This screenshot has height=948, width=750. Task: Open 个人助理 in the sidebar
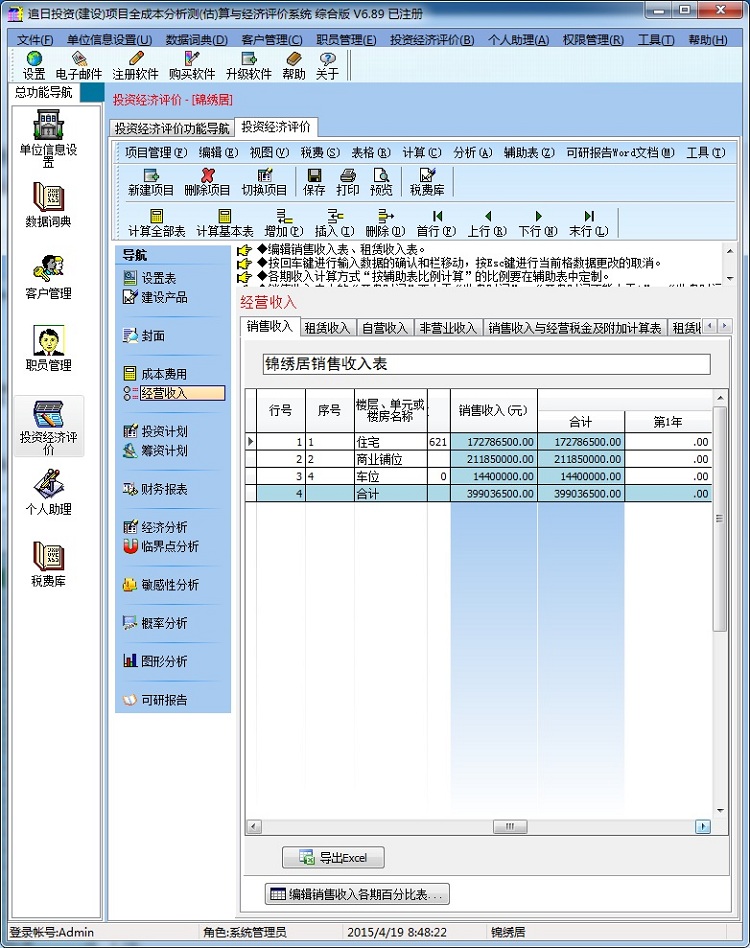pyautogui.click(x=48, y=492)
